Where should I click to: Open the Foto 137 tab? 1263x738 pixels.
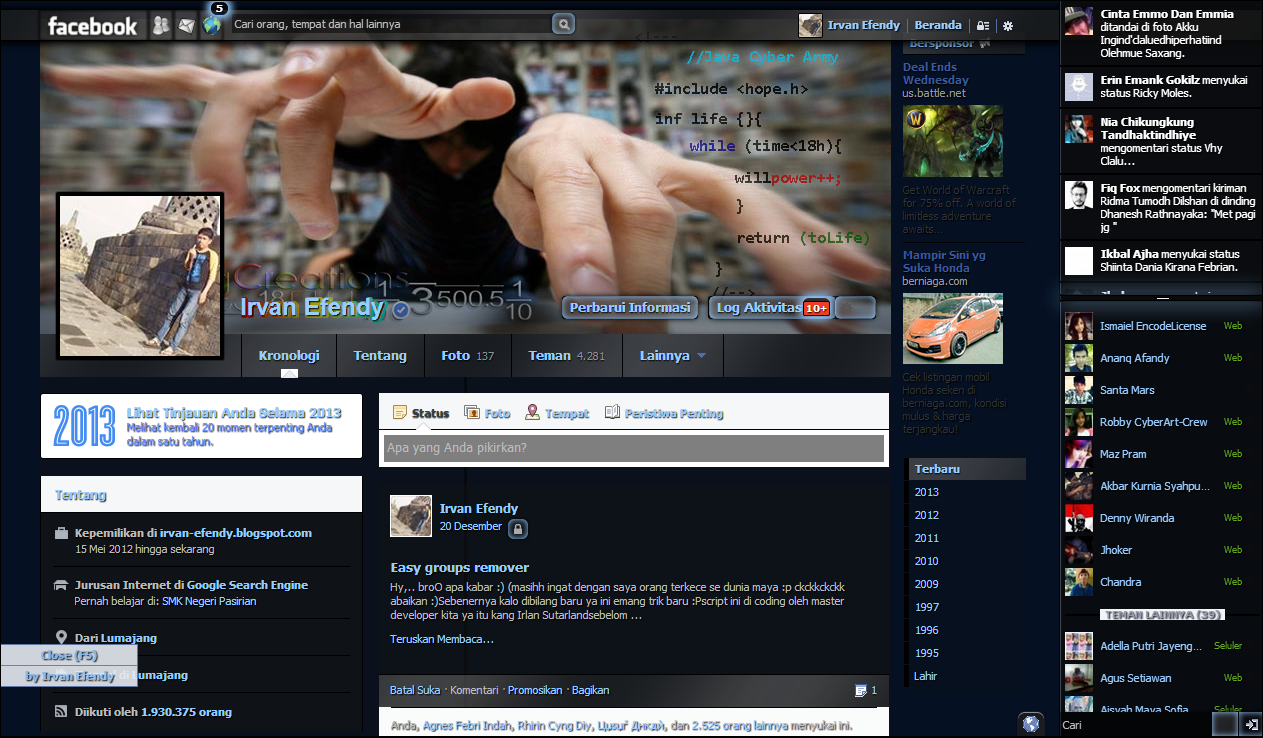coord(468,355)
